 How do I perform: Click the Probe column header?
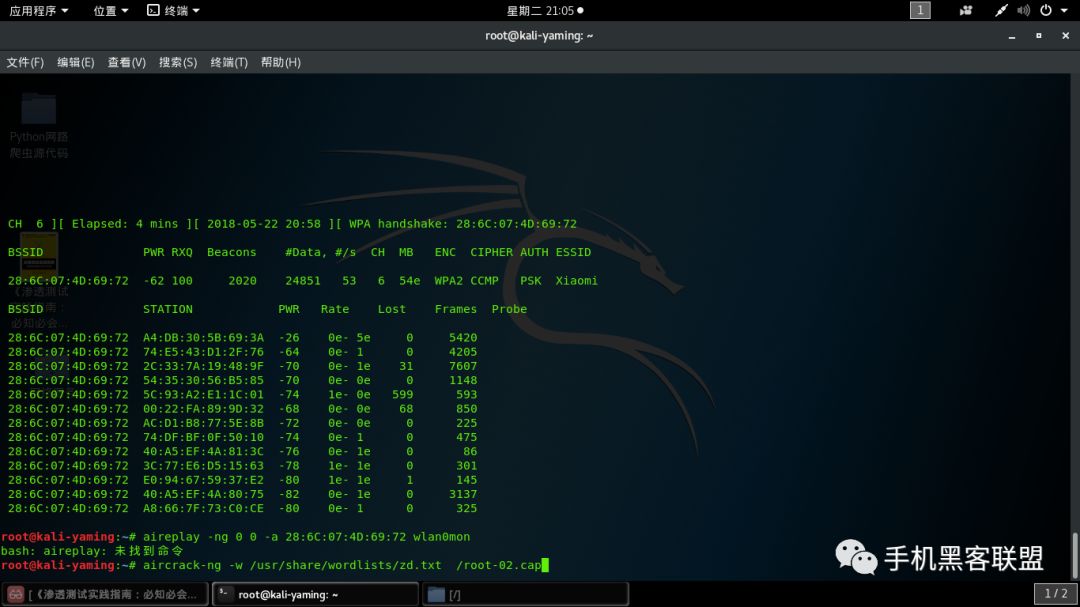pos(509,309)
